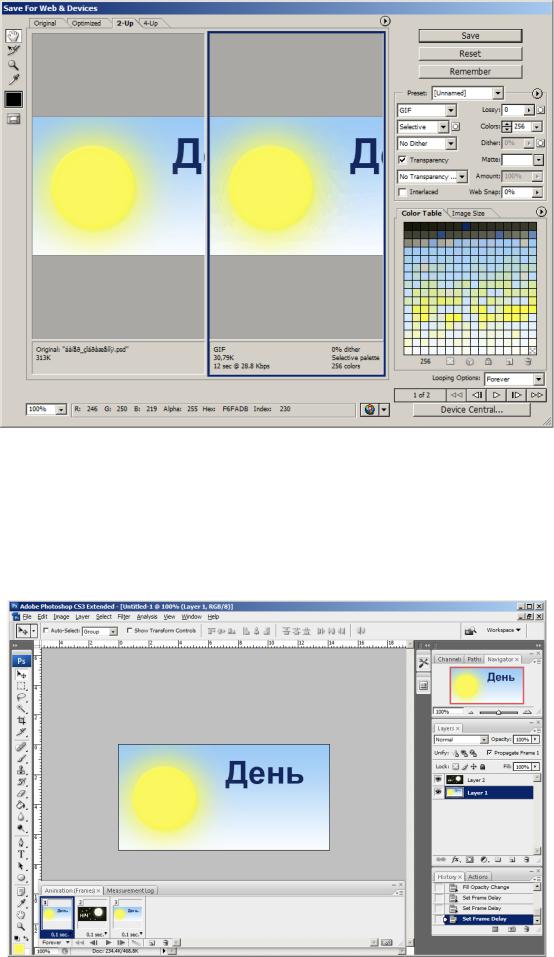Open the Workspace menu
This screenshot has height=957, width=554.
pyautogui.click(x=503, y=630)
